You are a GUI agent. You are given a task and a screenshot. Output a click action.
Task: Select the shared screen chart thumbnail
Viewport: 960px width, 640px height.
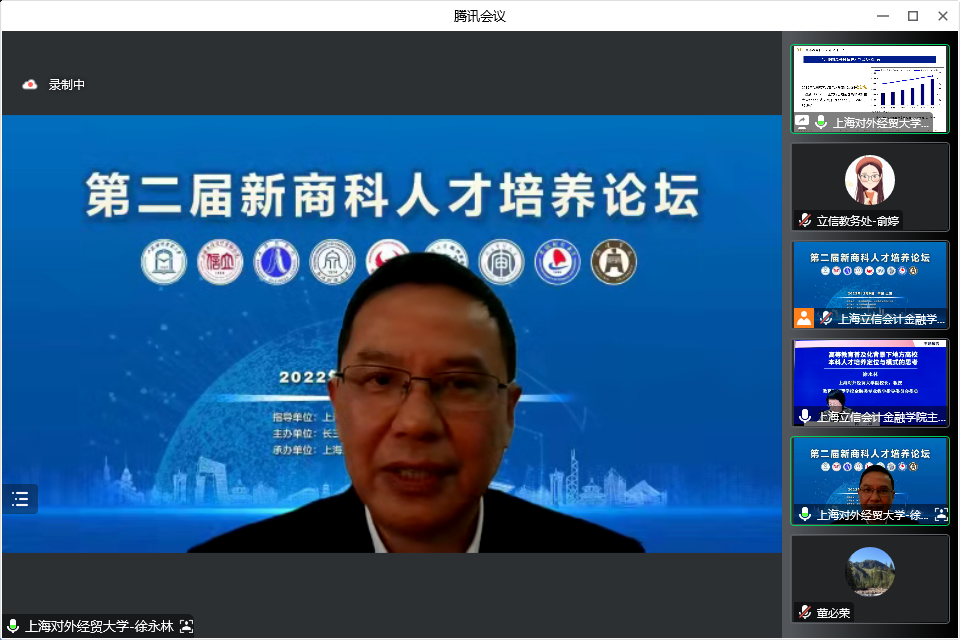pos(869,80)
